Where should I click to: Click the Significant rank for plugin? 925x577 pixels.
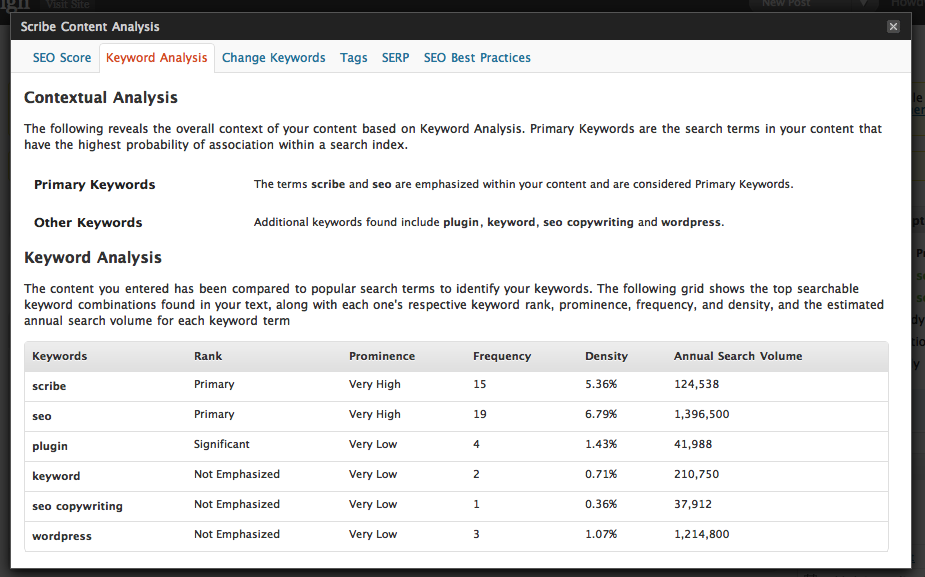(x=222, y=444)
